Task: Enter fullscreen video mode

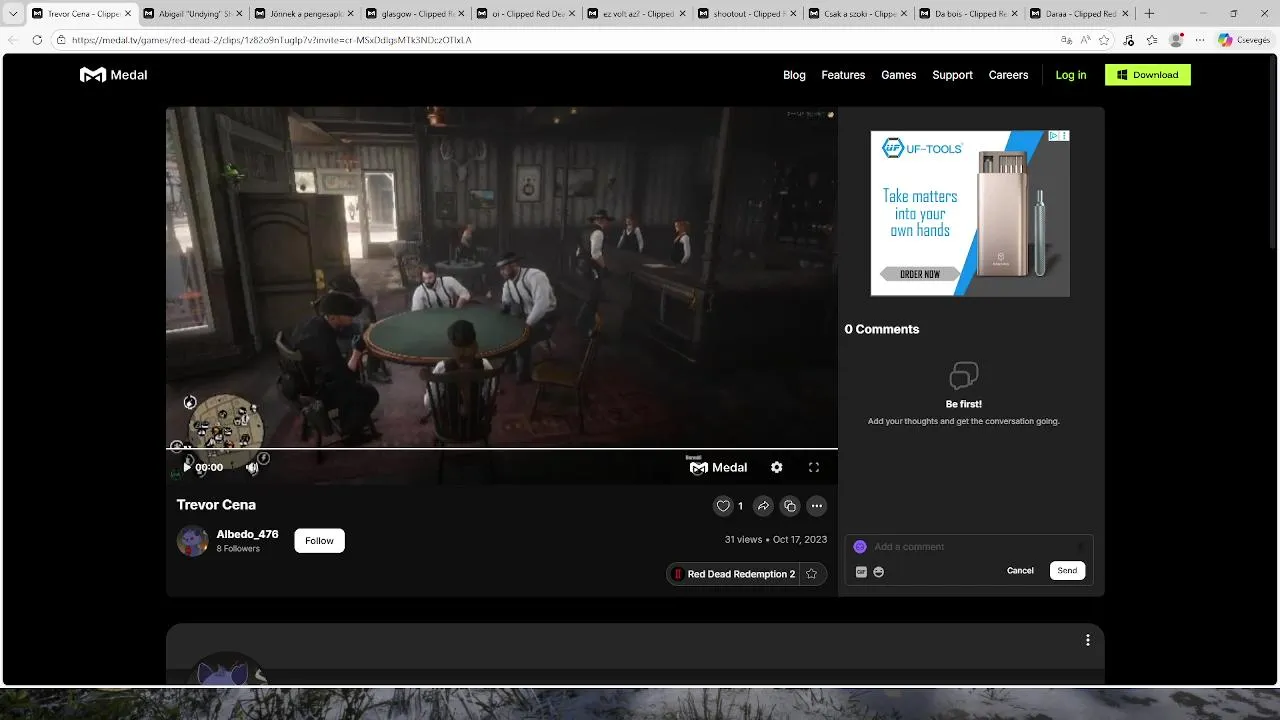Action: point(814,467)
